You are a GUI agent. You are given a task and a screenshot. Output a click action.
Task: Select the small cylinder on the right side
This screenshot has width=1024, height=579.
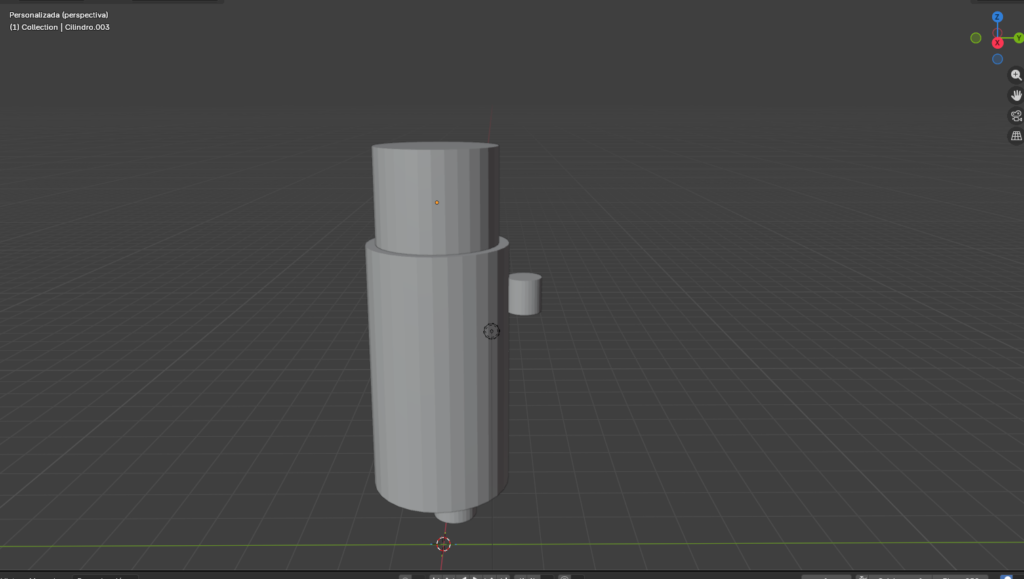coord(524,295)
